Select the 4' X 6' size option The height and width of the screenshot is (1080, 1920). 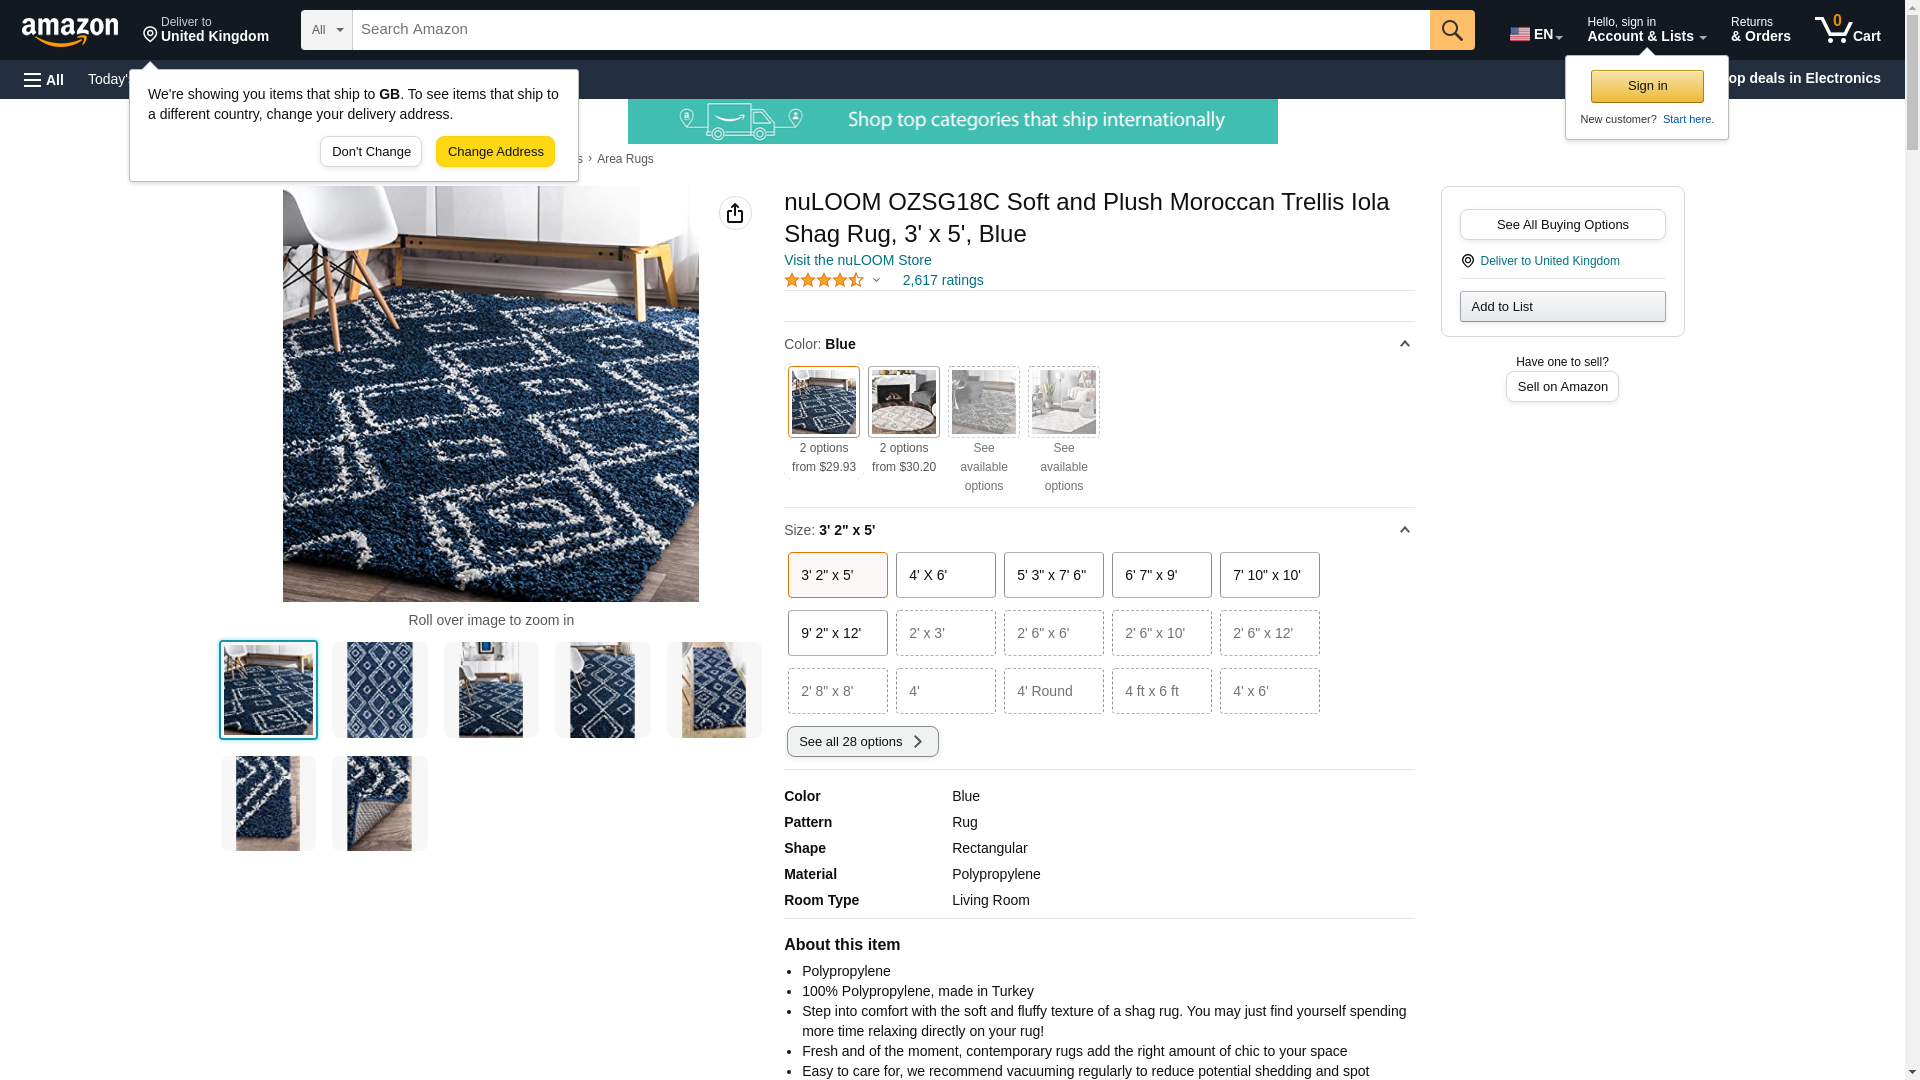tap(946, 575)
